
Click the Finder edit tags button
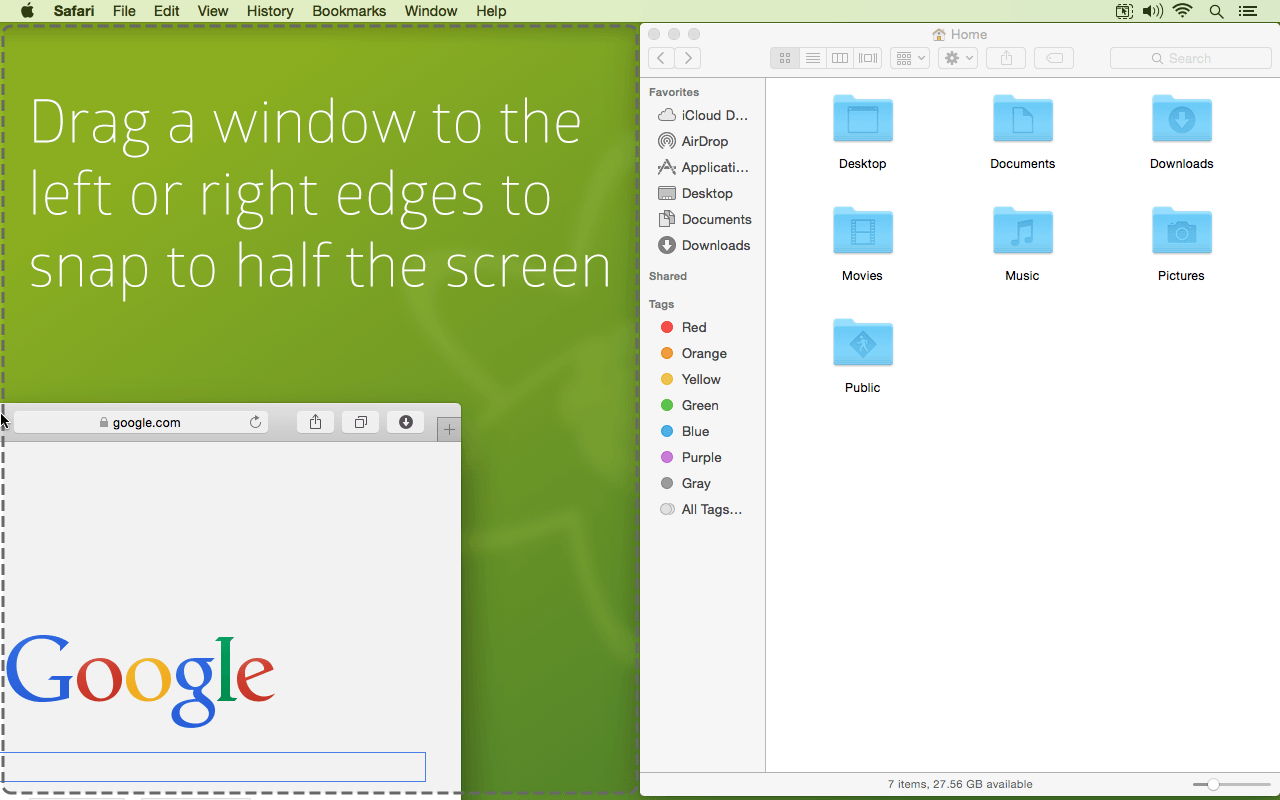click(1054, 58)
